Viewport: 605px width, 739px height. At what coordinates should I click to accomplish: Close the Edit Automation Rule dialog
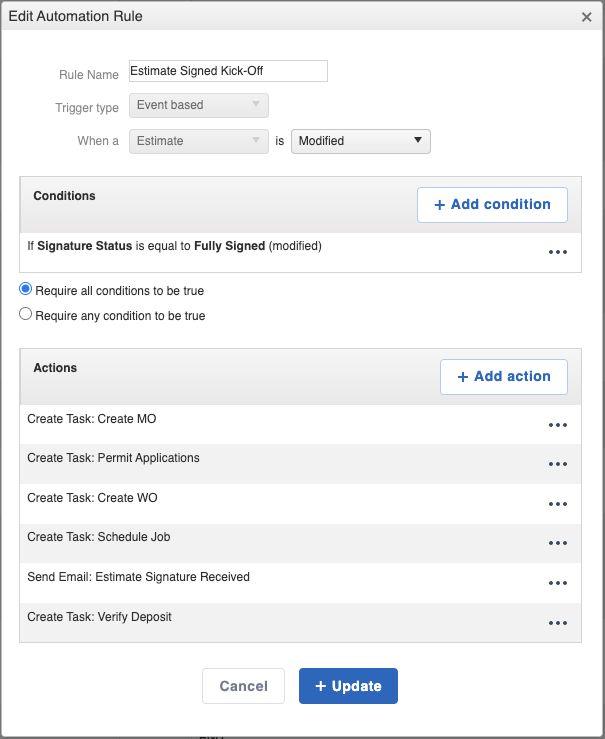pyautogui.click(x=587, y=17)
